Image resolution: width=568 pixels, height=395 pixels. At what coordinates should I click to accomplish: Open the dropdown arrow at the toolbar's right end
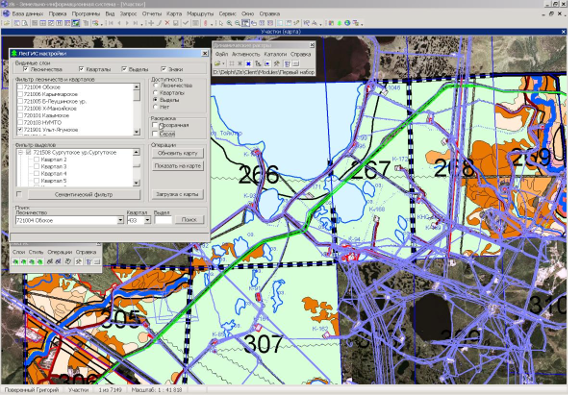(362, 24)
